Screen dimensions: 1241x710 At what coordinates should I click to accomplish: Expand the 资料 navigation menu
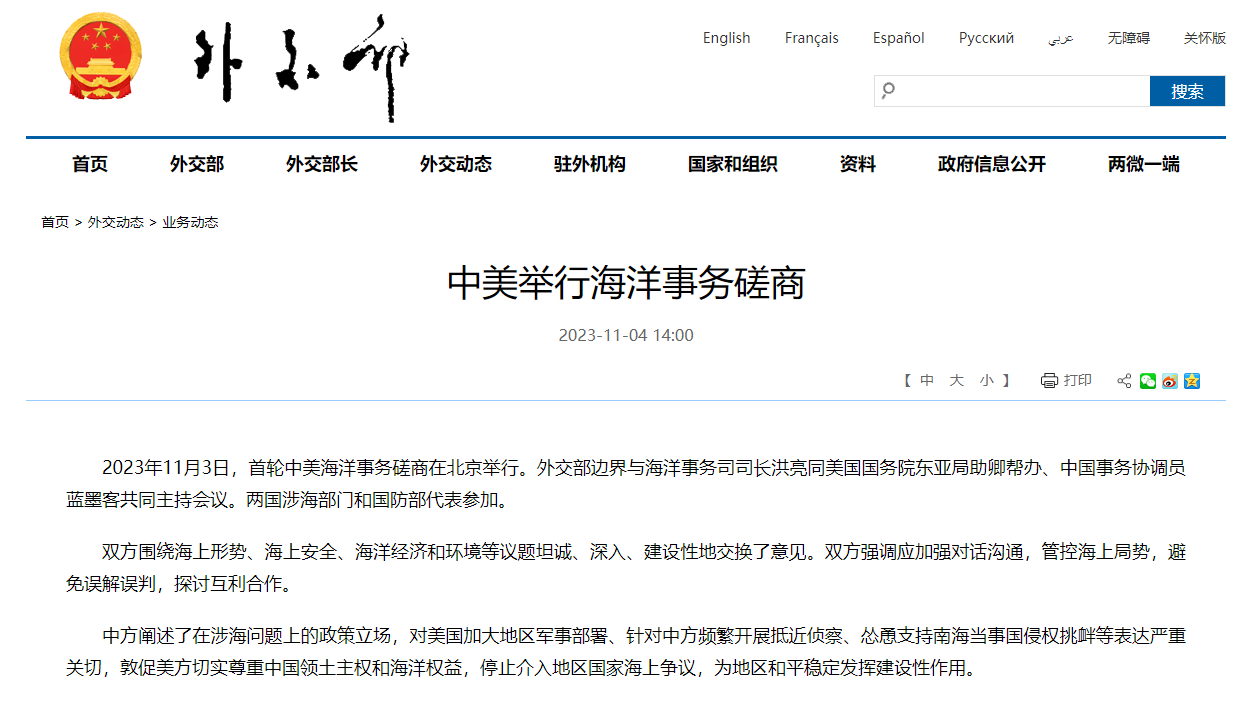[x=857, y=164]
